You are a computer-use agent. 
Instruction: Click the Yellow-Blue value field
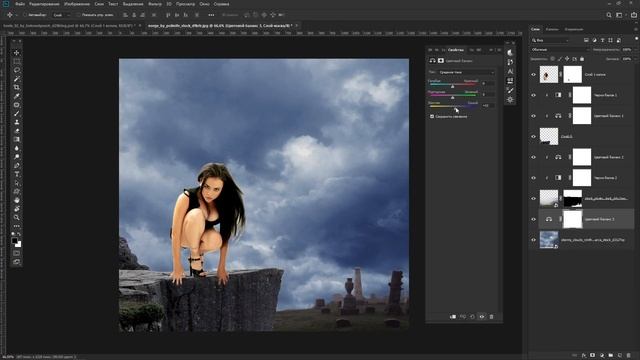click(x=487, y=105)
